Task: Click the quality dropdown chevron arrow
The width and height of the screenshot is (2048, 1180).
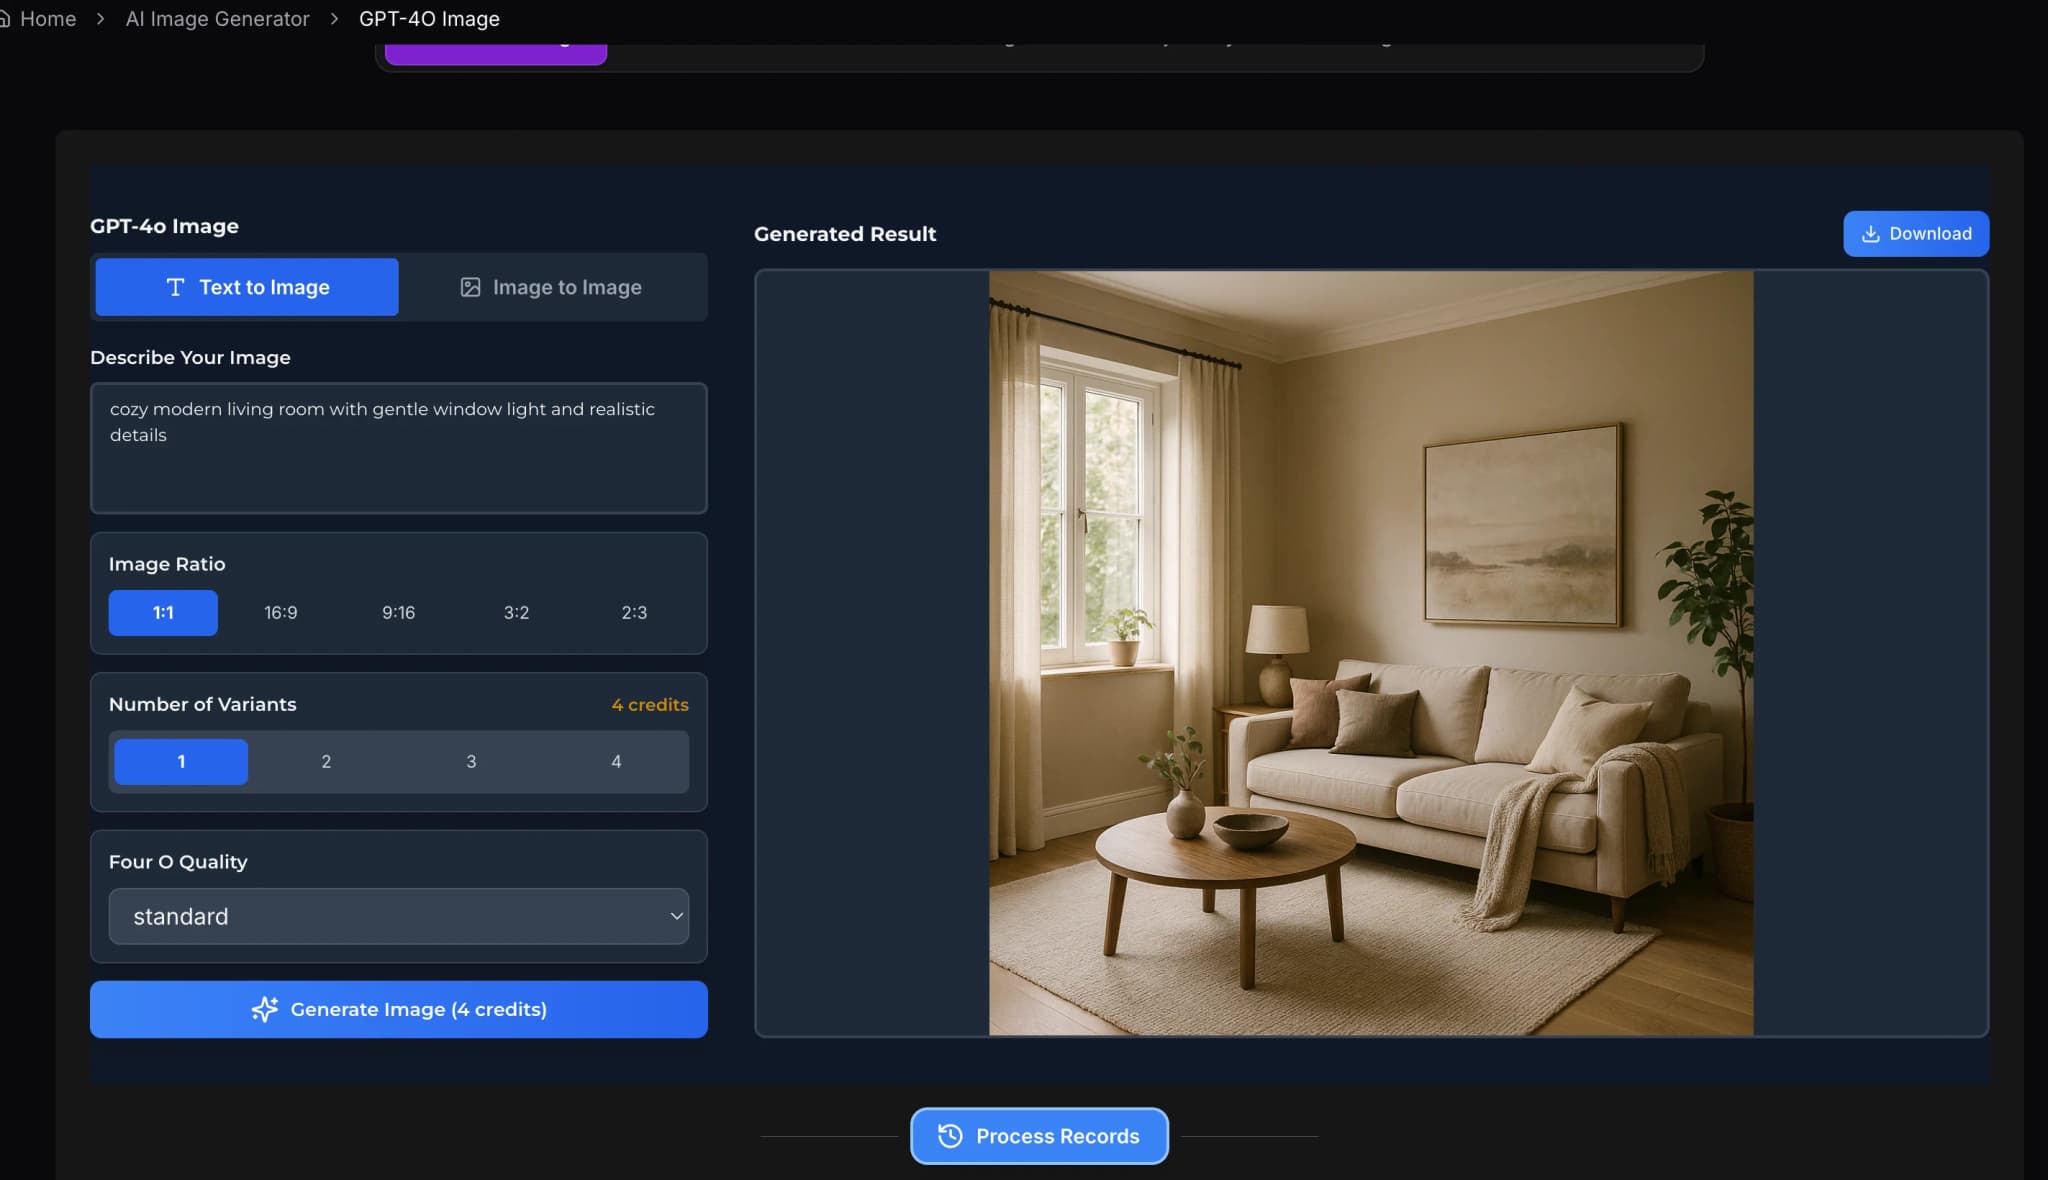Action: click(x=677, y=916)
